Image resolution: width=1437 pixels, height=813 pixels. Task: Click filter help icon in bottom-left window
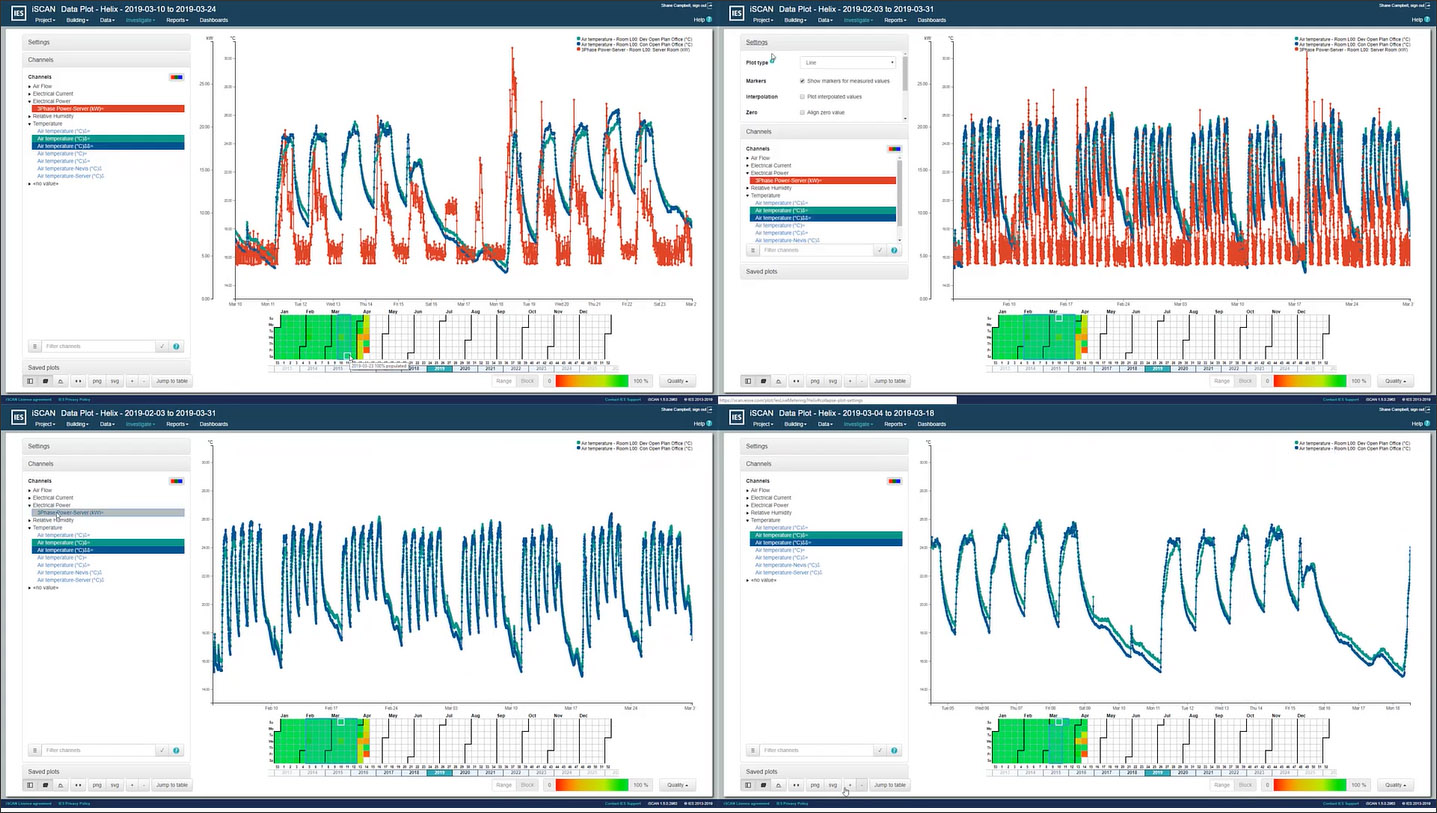177,750
